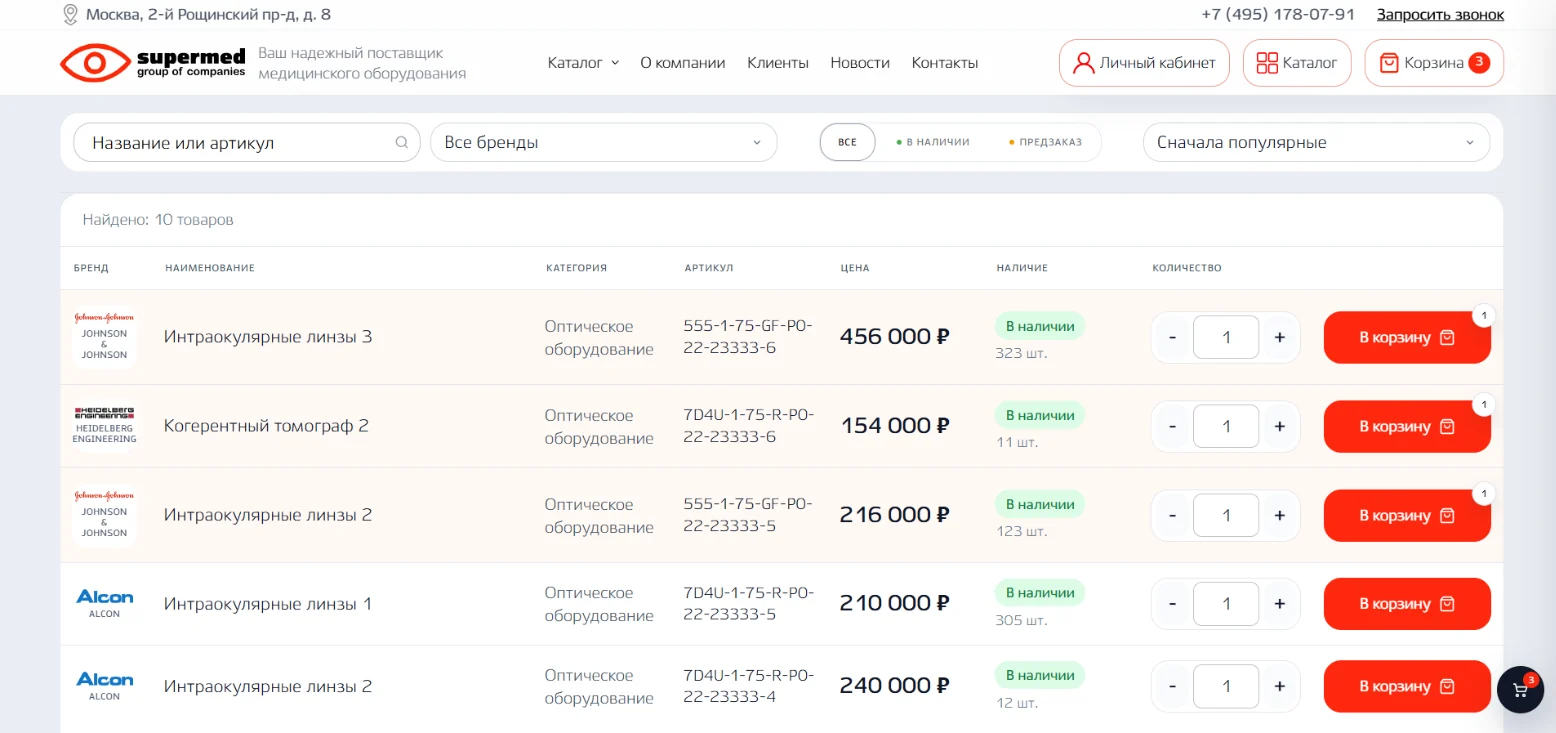
Task: Open the floating cart icon with badge 3
Action: click(x=1520, y=690)
